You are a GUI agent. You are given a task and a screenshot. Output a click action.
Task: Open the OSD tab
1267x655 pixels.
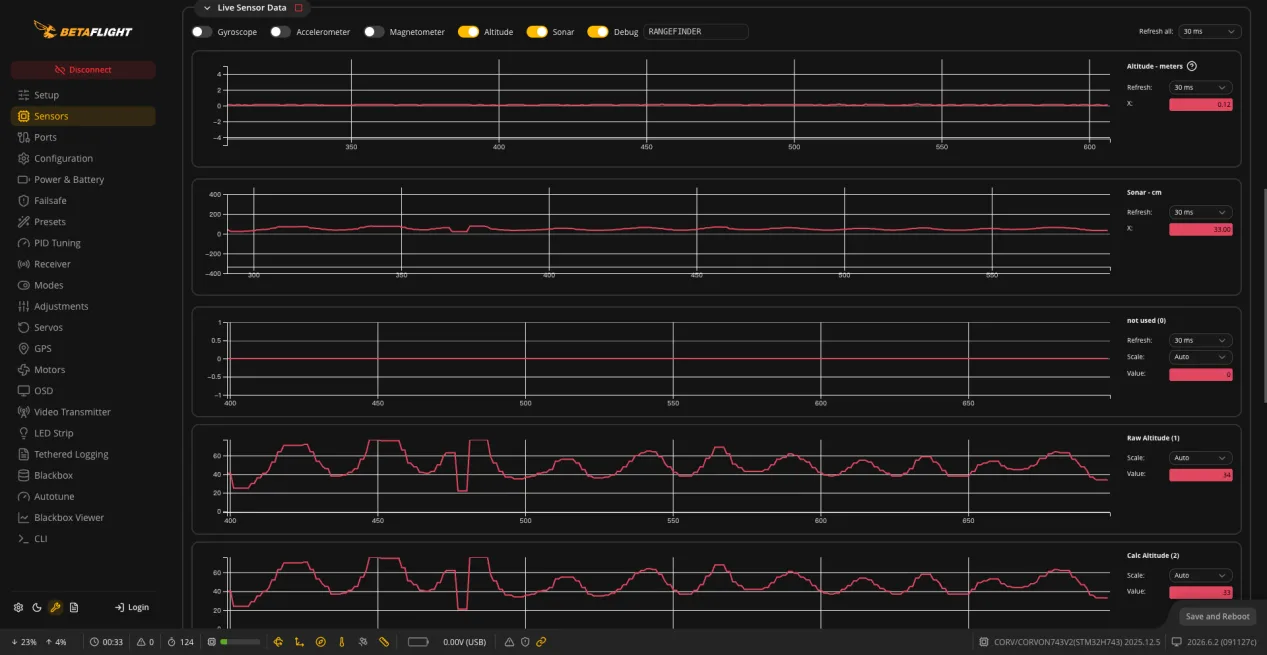click(83, 391)
